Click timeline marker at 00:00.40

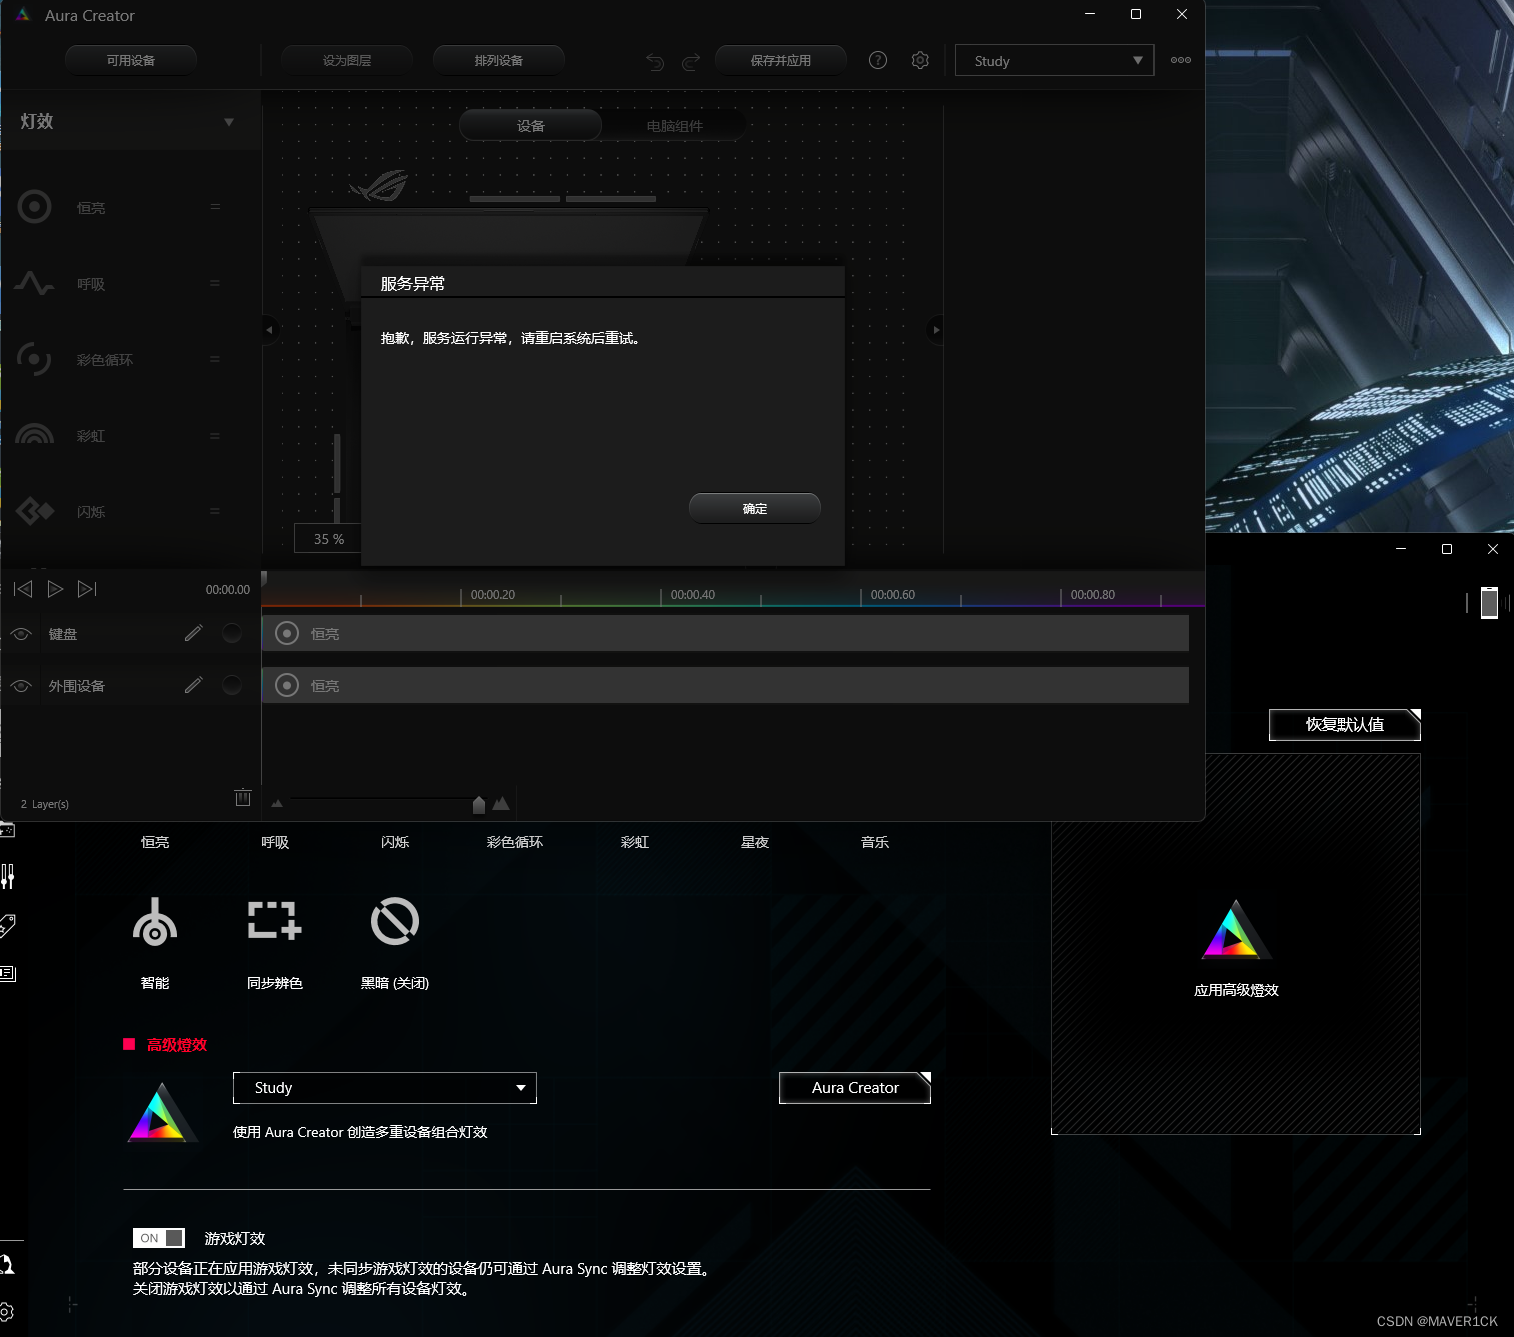point(692,595)
